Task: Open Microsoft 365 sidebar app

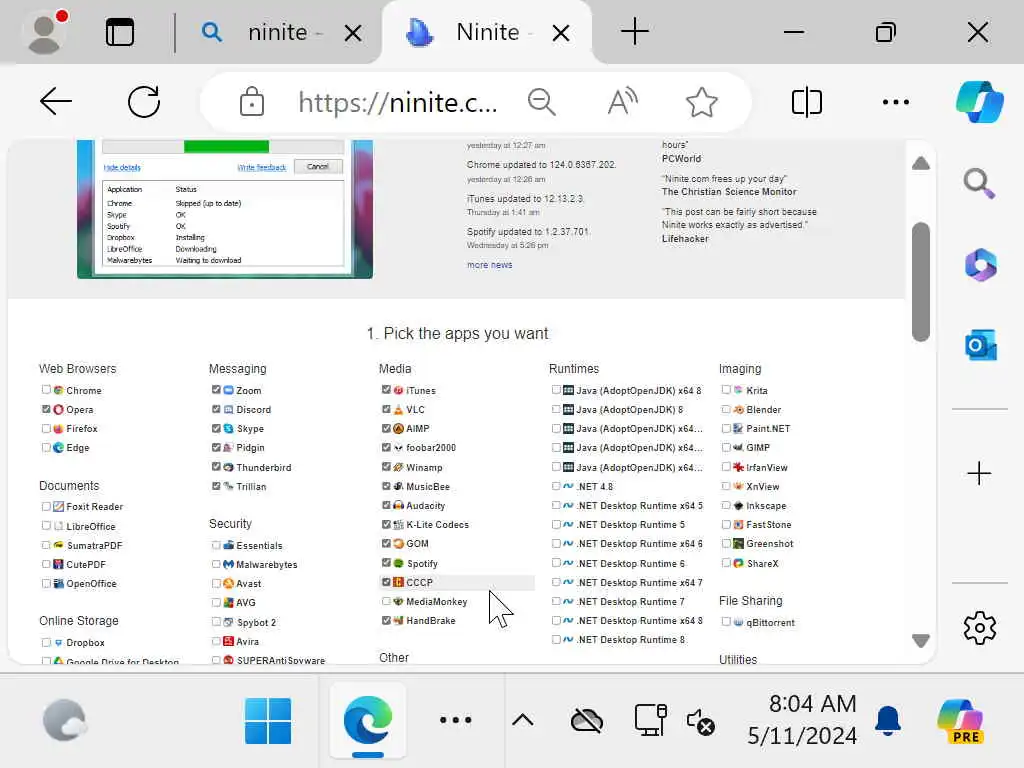Action: [980, 264]
